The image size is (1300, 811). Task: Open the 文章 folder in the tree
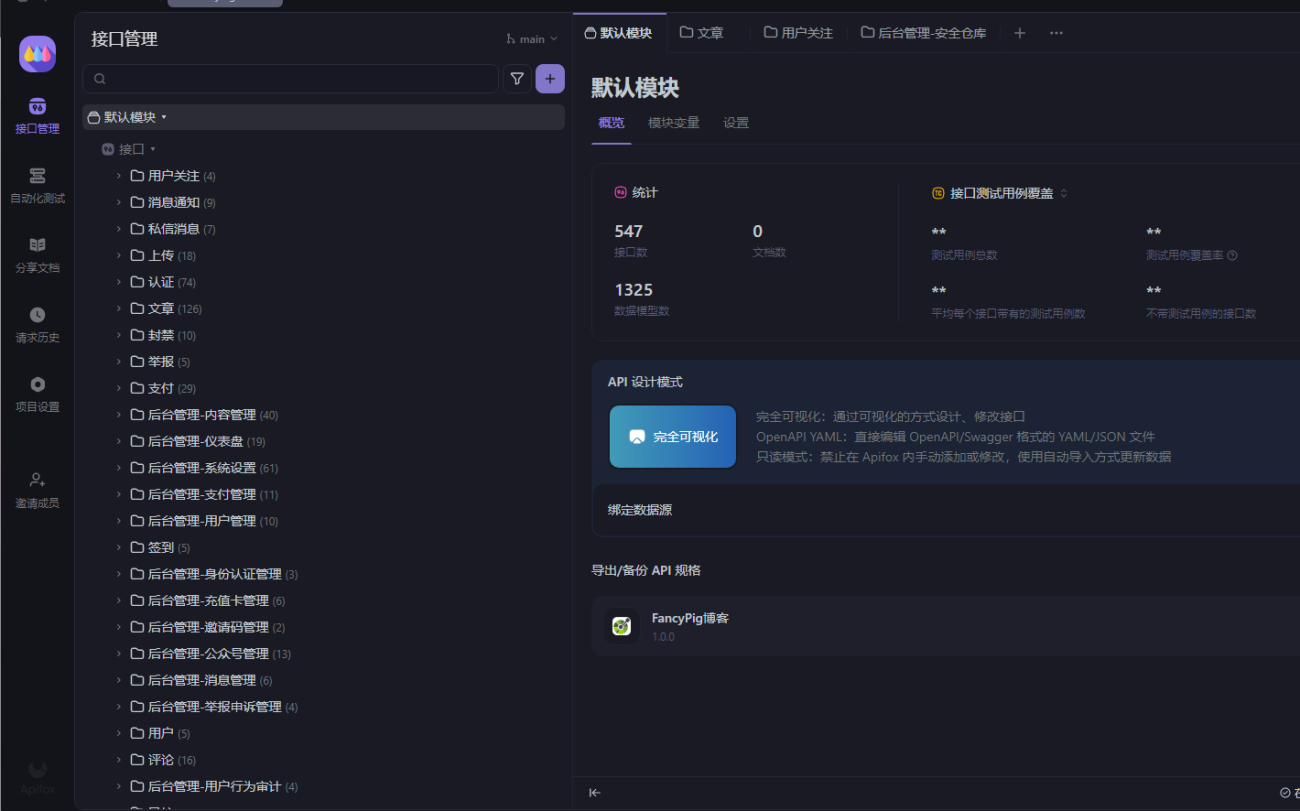161,309
